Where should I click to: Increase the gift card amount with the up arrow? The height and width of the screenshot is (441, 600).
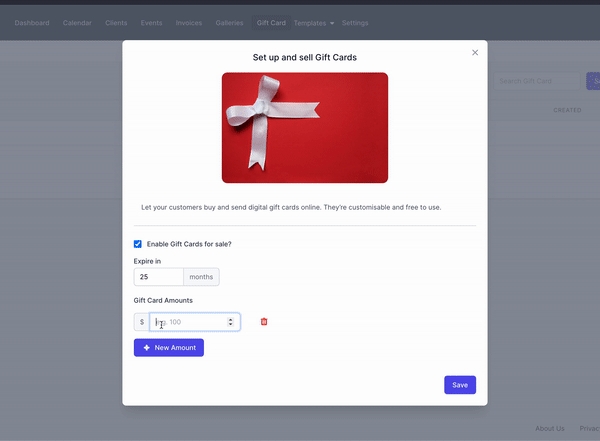(x=231, y=319)
